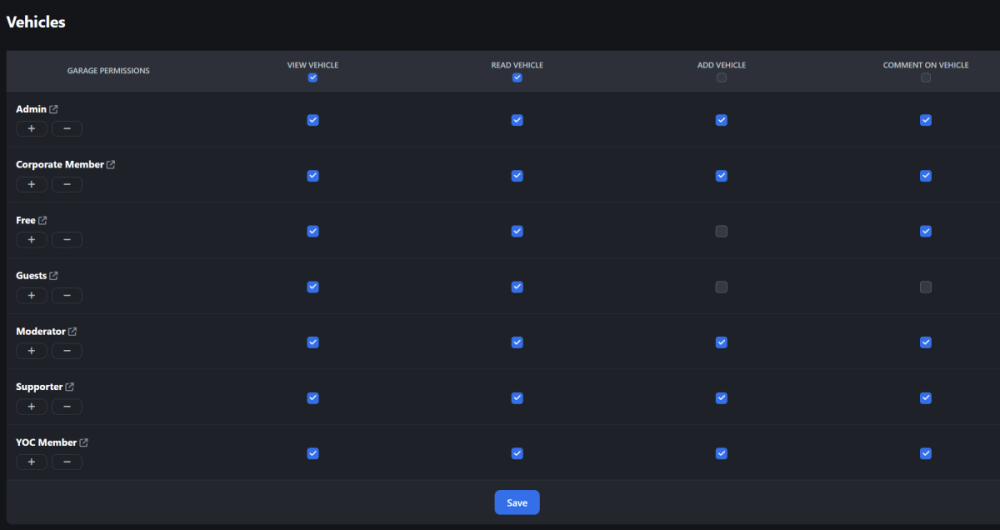Viewport: 1000px width, 530px height.
Task: Open the Supporter external link icon
Action: pyautogui.click(x=70, y=387)
